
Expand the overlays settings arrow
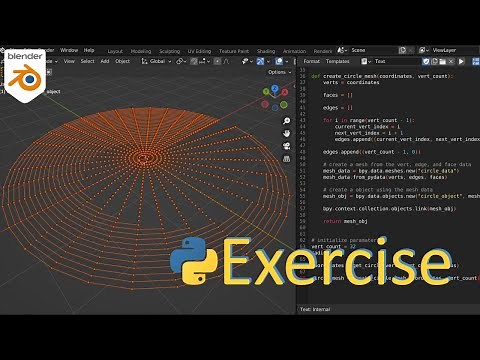[287, 61]
